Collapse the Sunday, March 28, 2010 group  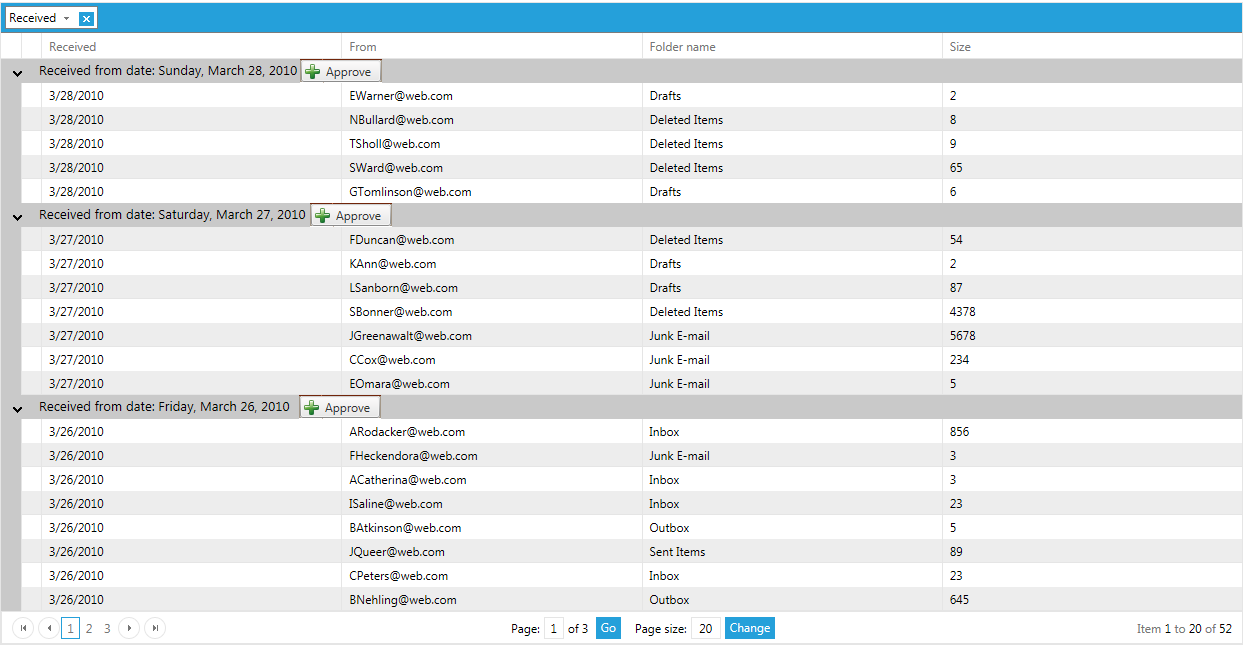point(17,73)
